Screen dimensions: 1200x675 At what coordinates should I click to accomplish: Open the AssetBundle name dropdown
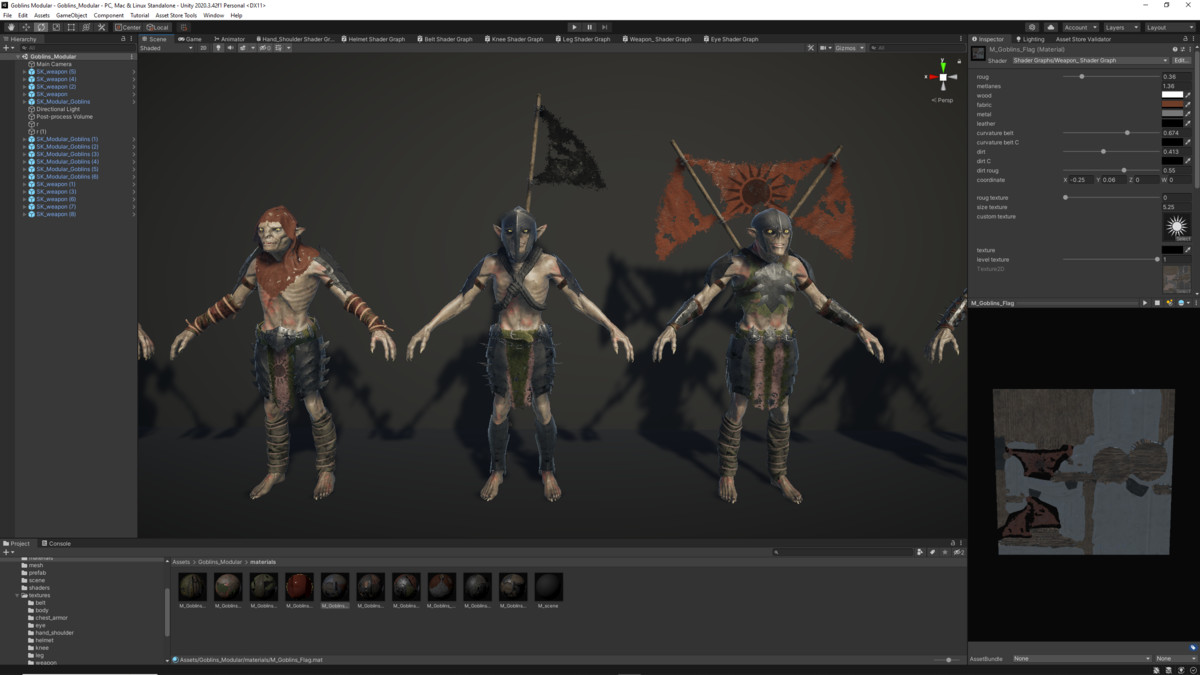[1081, 659]
